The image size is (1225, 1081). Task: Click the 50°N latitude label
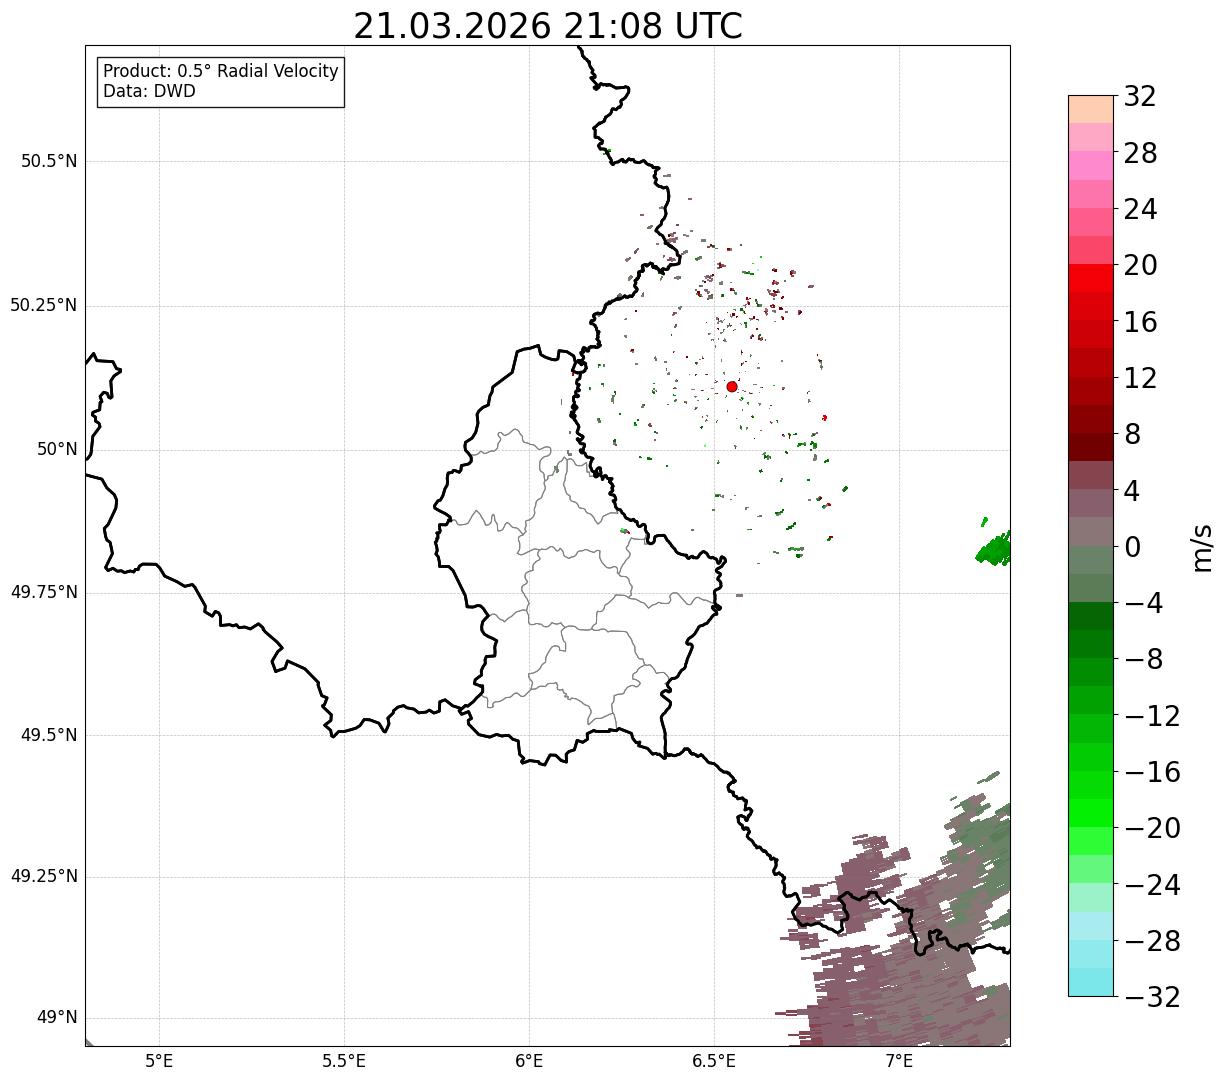(x=57, y=449)
